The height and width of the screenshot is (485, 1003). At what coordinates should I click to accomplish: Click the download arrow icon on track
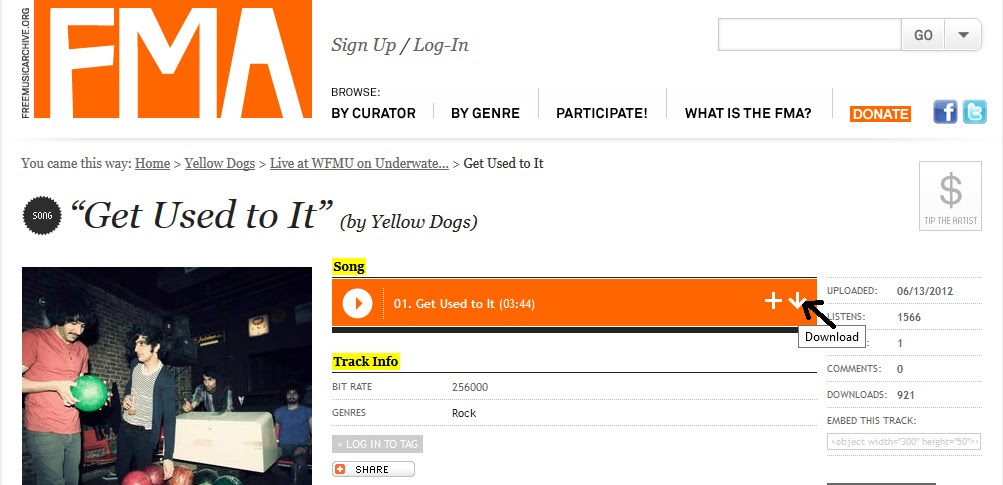[x=796, y=300]
